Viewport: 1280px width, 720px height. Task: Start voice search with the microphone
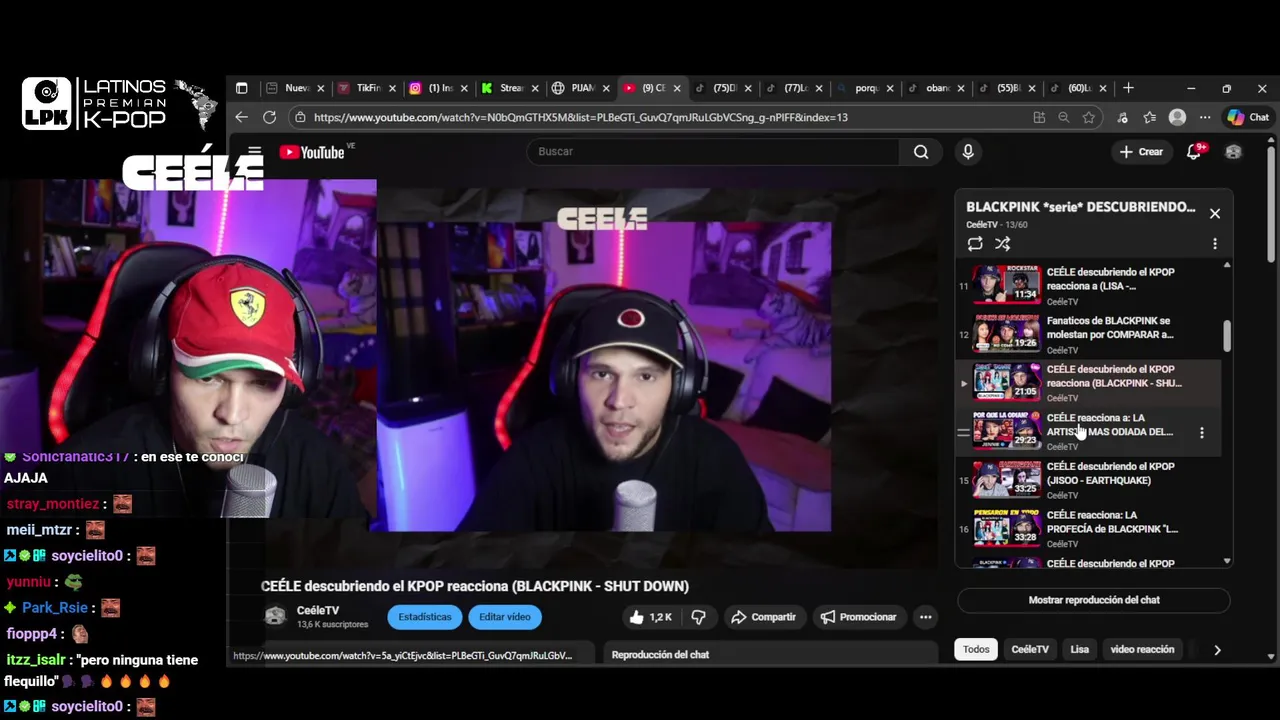[967, 152]
